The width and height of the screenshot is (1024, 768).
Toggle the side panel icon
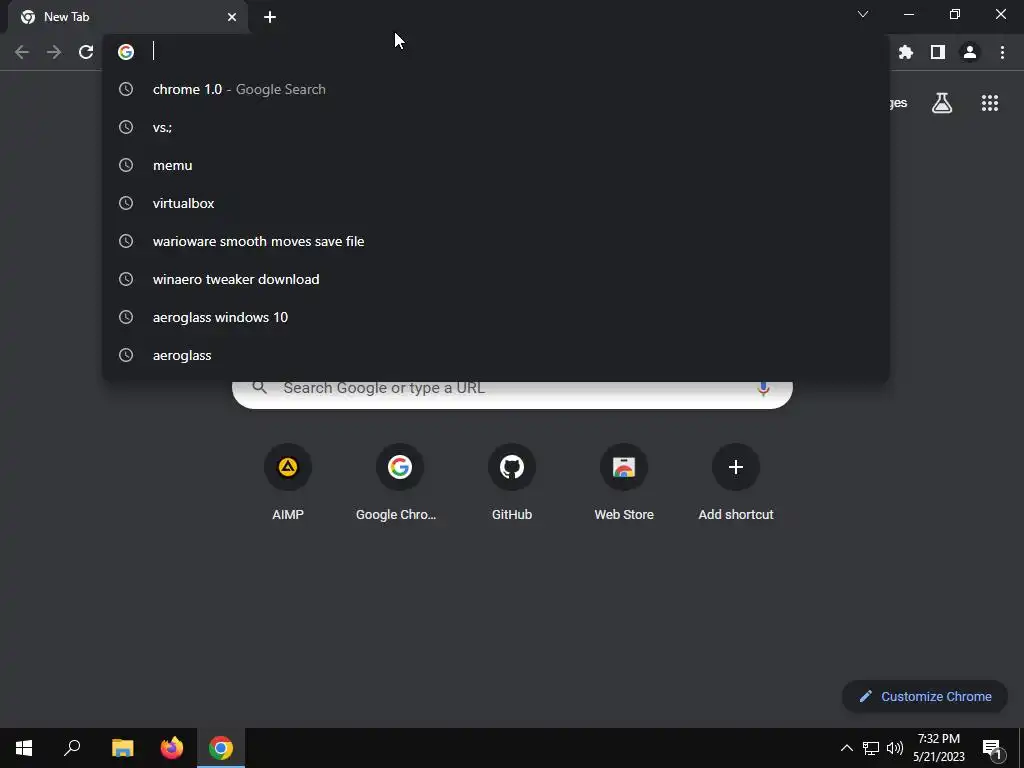click(938, 52)
